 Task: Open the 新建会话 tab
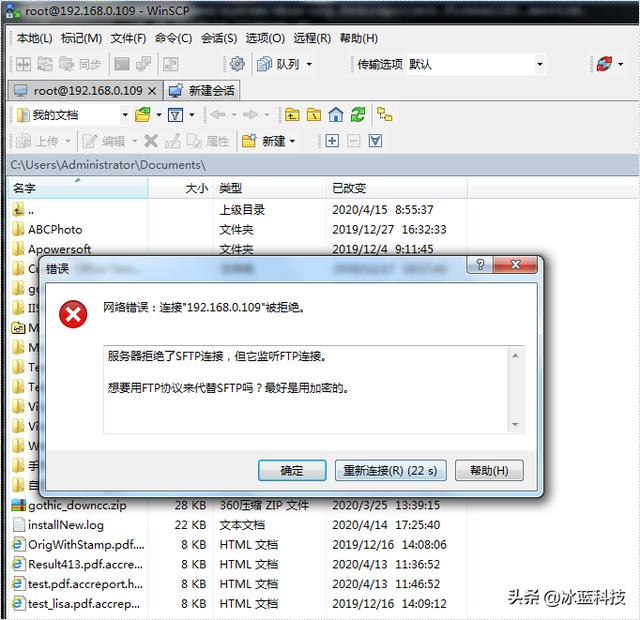pos(202,91)
